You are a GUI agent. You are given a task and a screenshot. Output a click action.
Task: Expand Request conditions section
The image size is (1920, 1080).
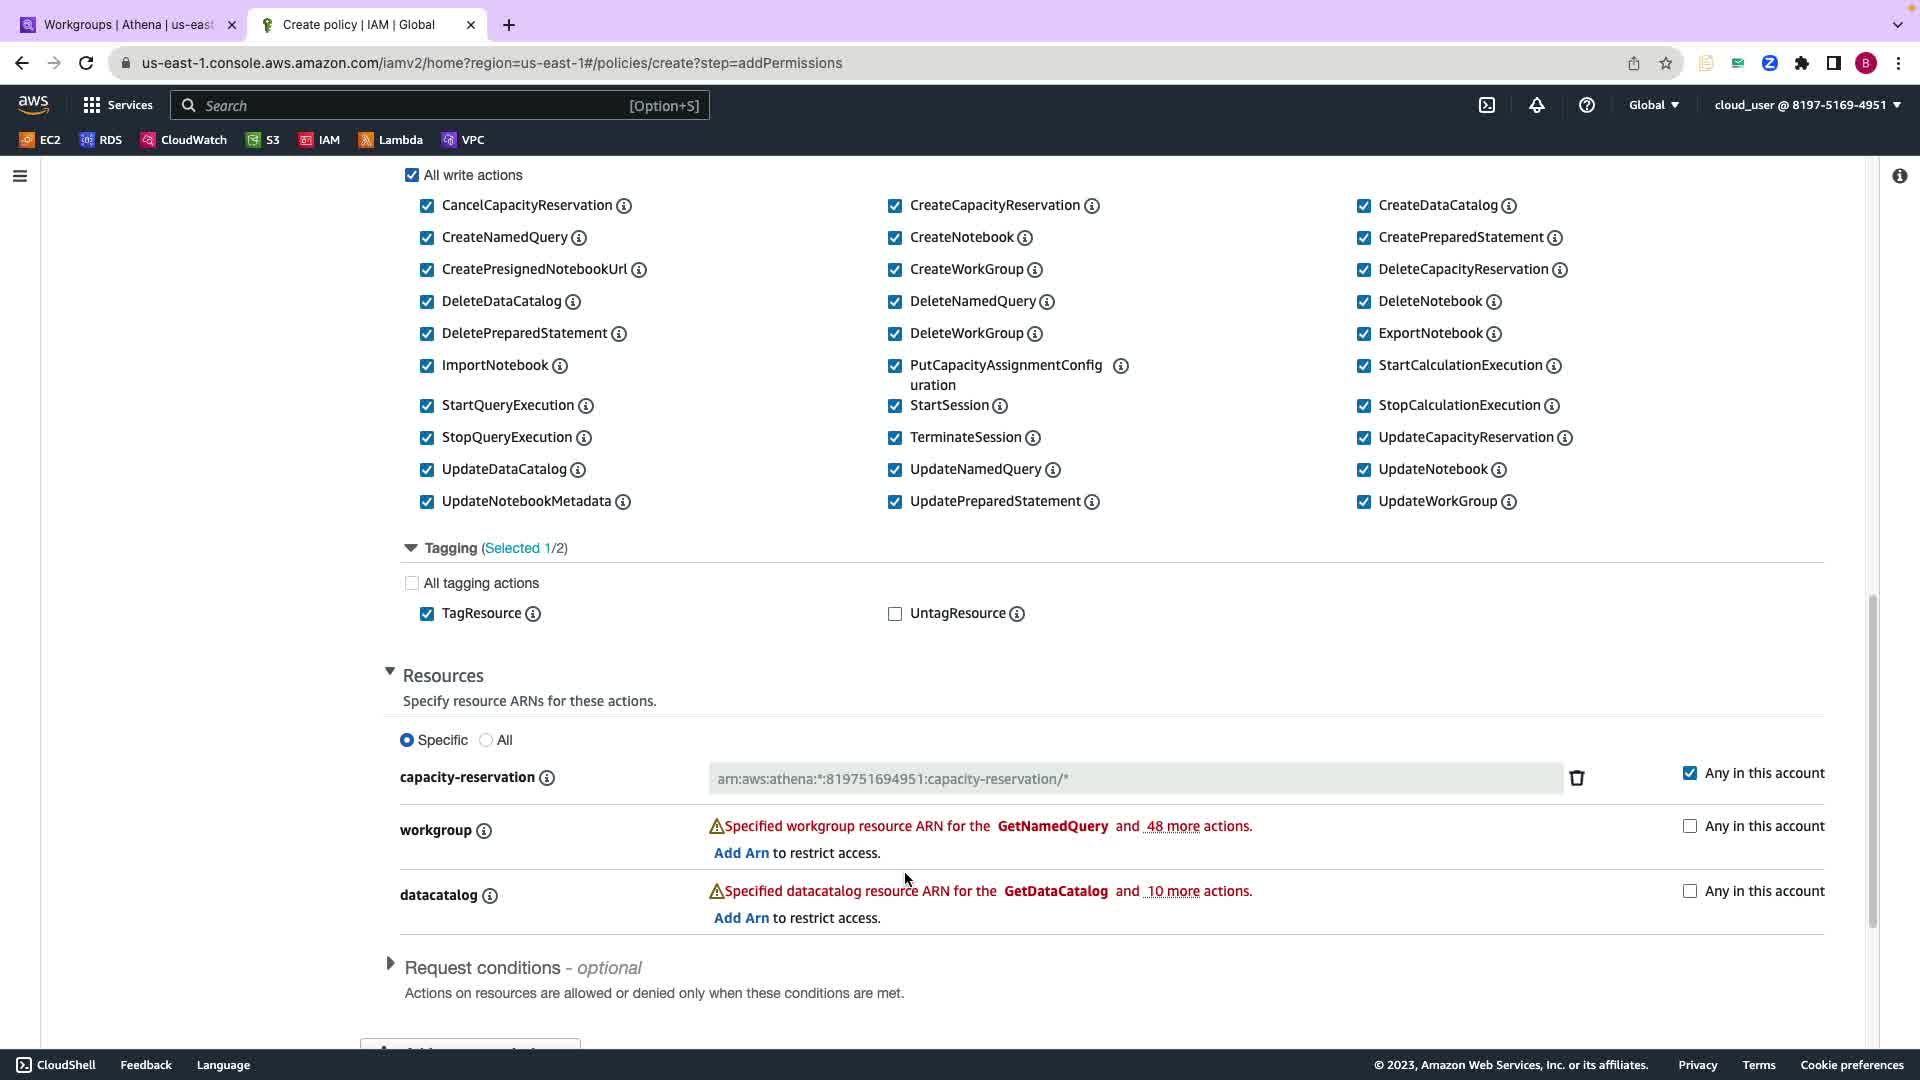pos(391,965)
